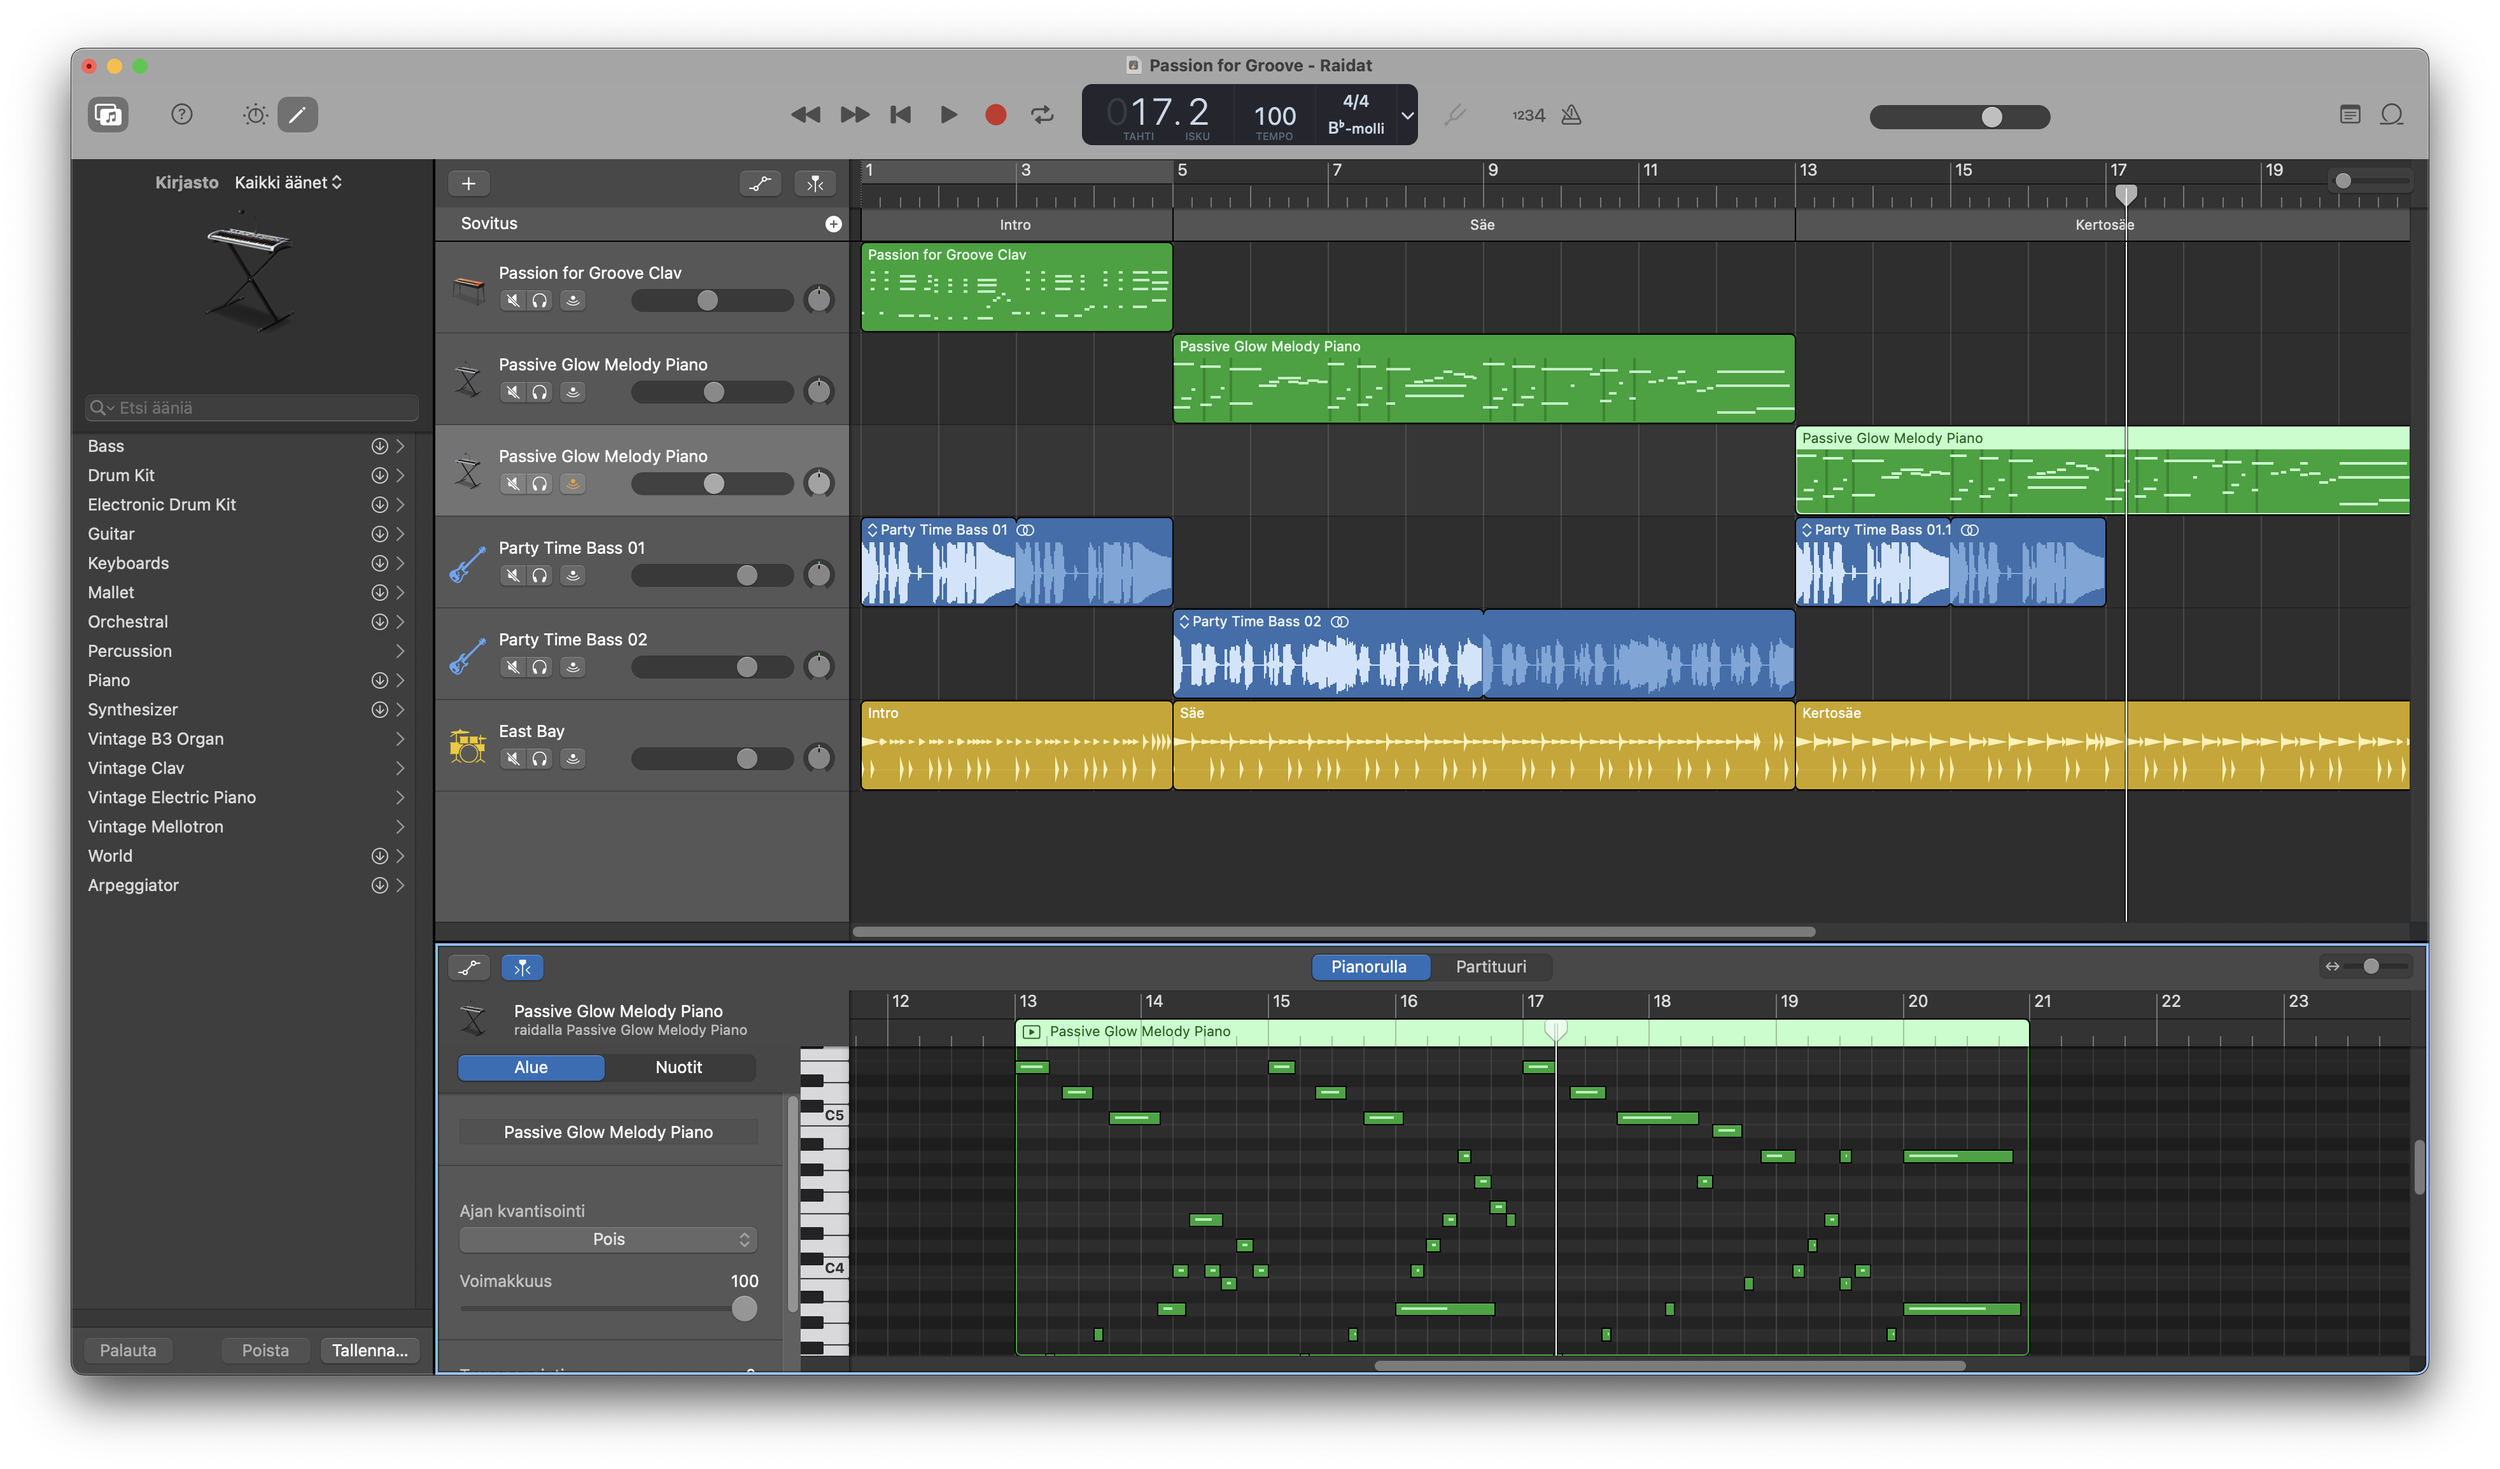Expand the Vintage B3 Organ category
2500x1469 pixels.
pyautogui.click(x=399, y=739)
